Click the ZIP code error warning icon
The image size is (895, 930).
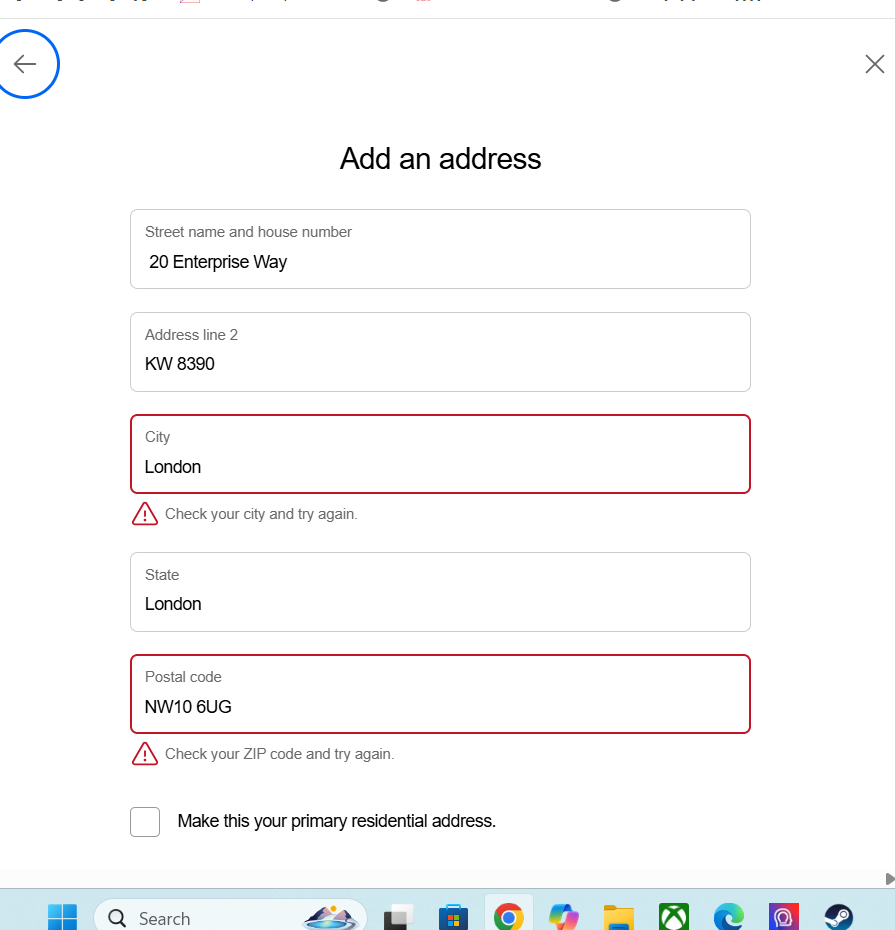[x=145, y=754]
